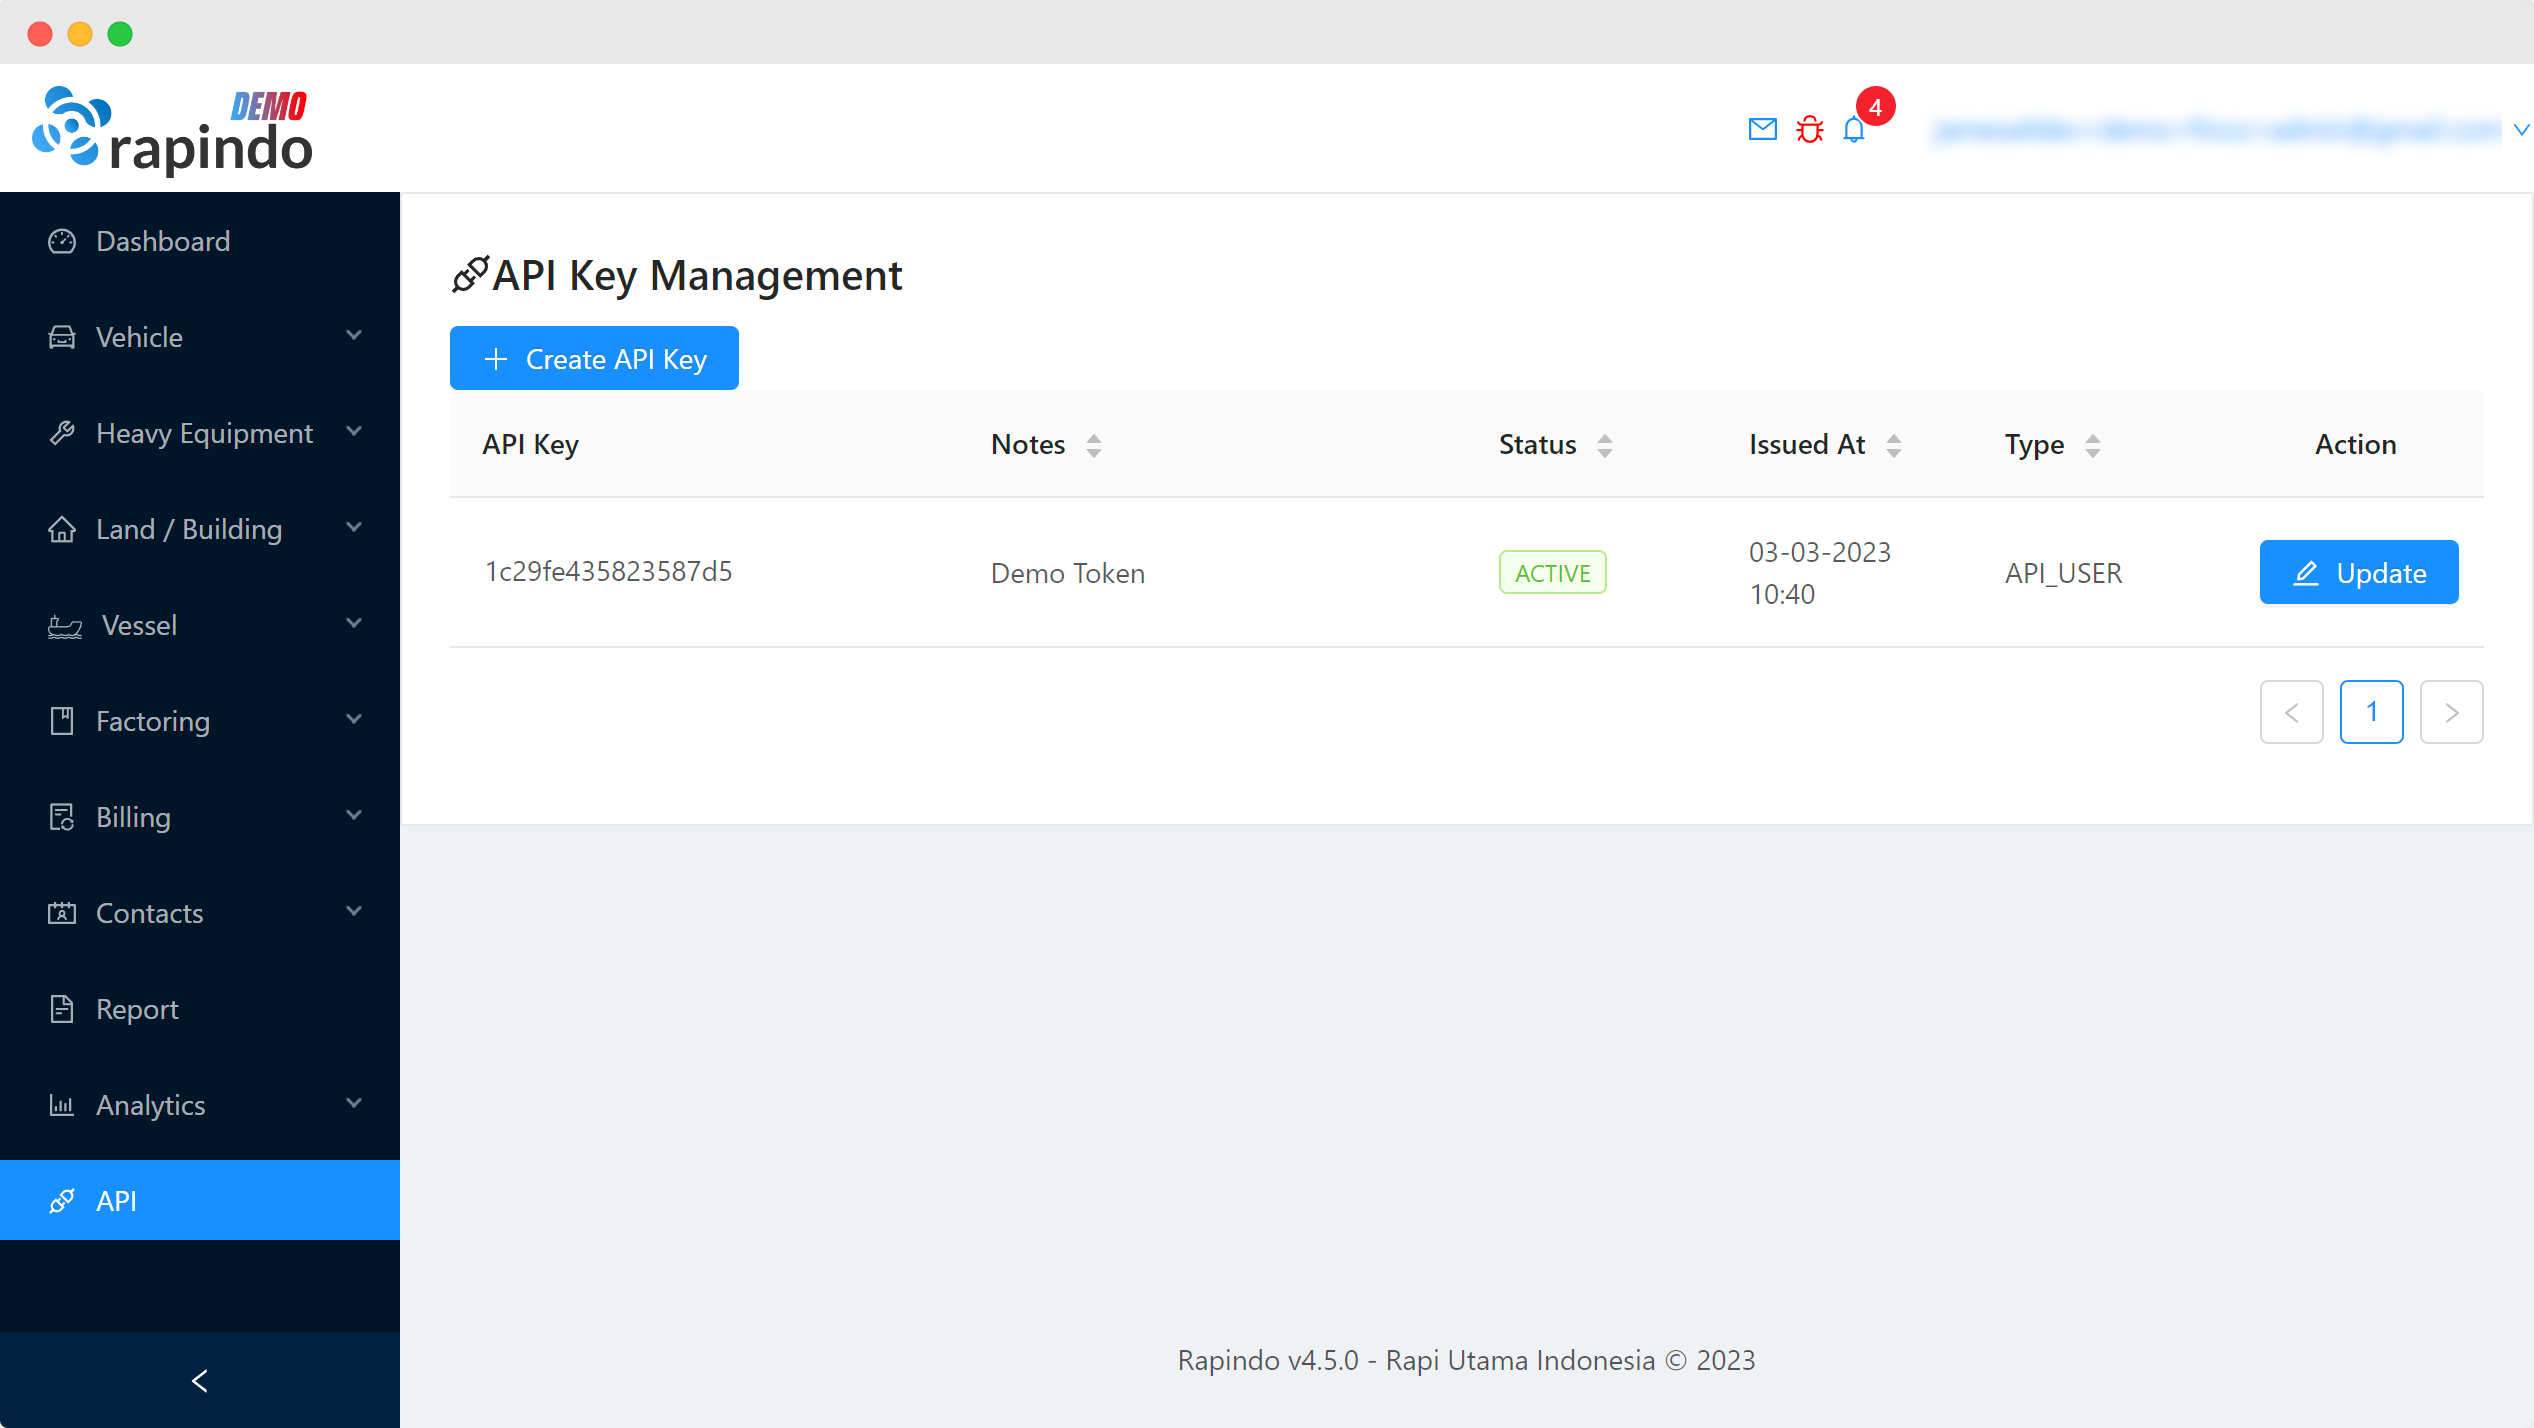
Task: Click the mail envelope icon in the header
Action: tap(1762, 129)
